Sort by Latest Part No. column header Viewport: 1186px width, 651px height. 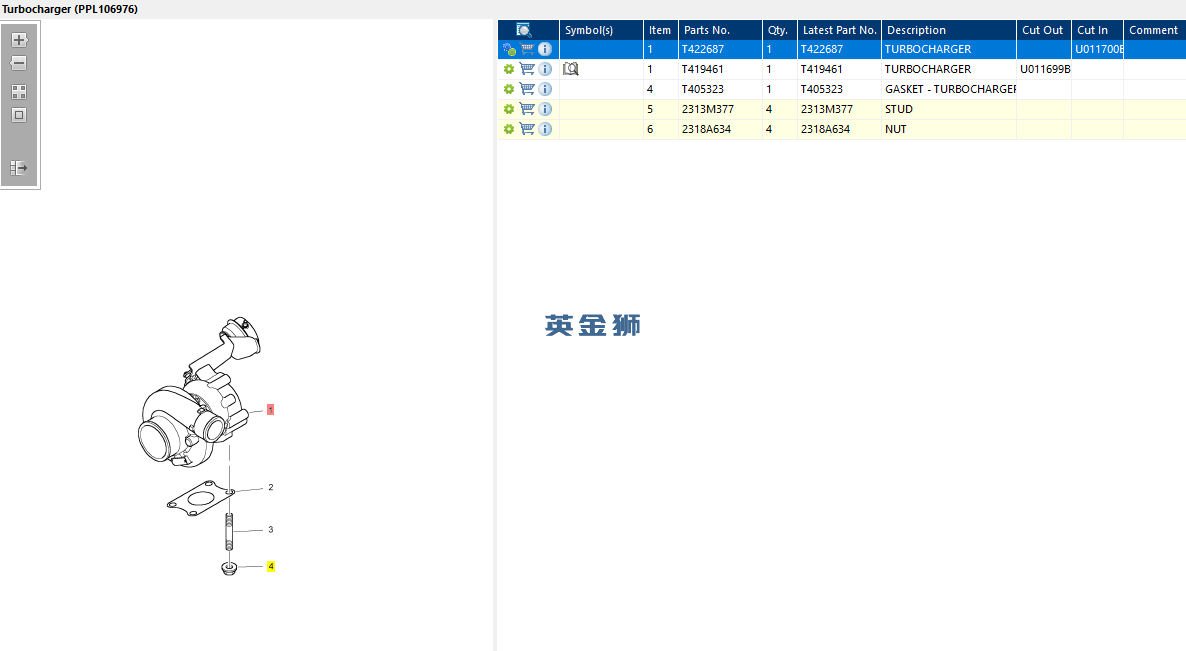[x=840, y=30]
